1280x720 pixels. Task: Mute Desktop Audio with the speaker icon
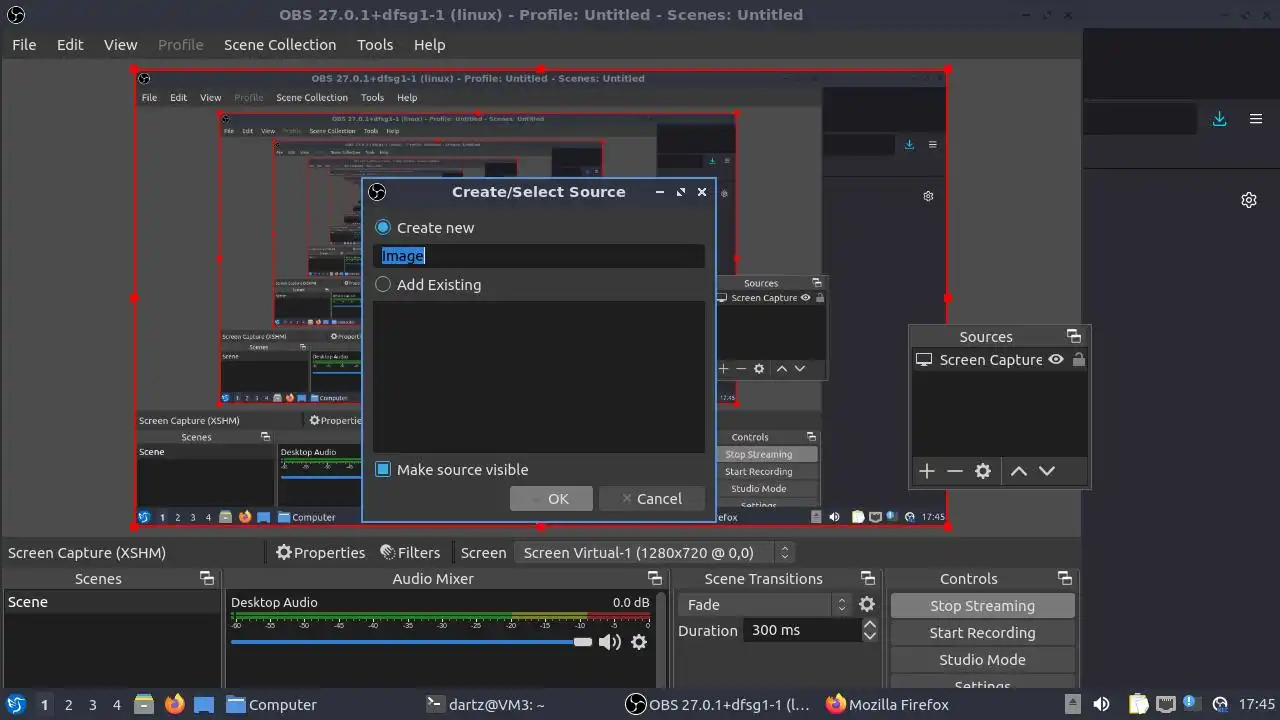pos(609,642)
